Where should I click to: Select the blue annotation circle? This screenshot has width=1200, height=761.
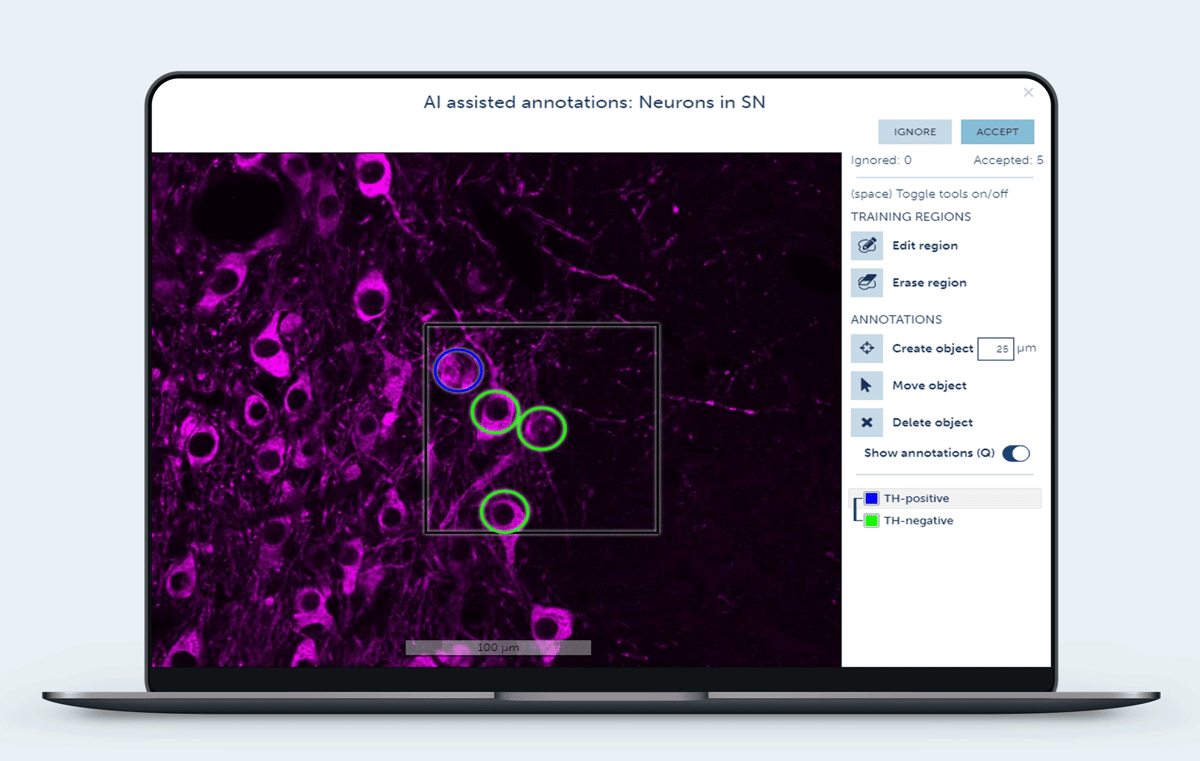(x=459, y=371)
